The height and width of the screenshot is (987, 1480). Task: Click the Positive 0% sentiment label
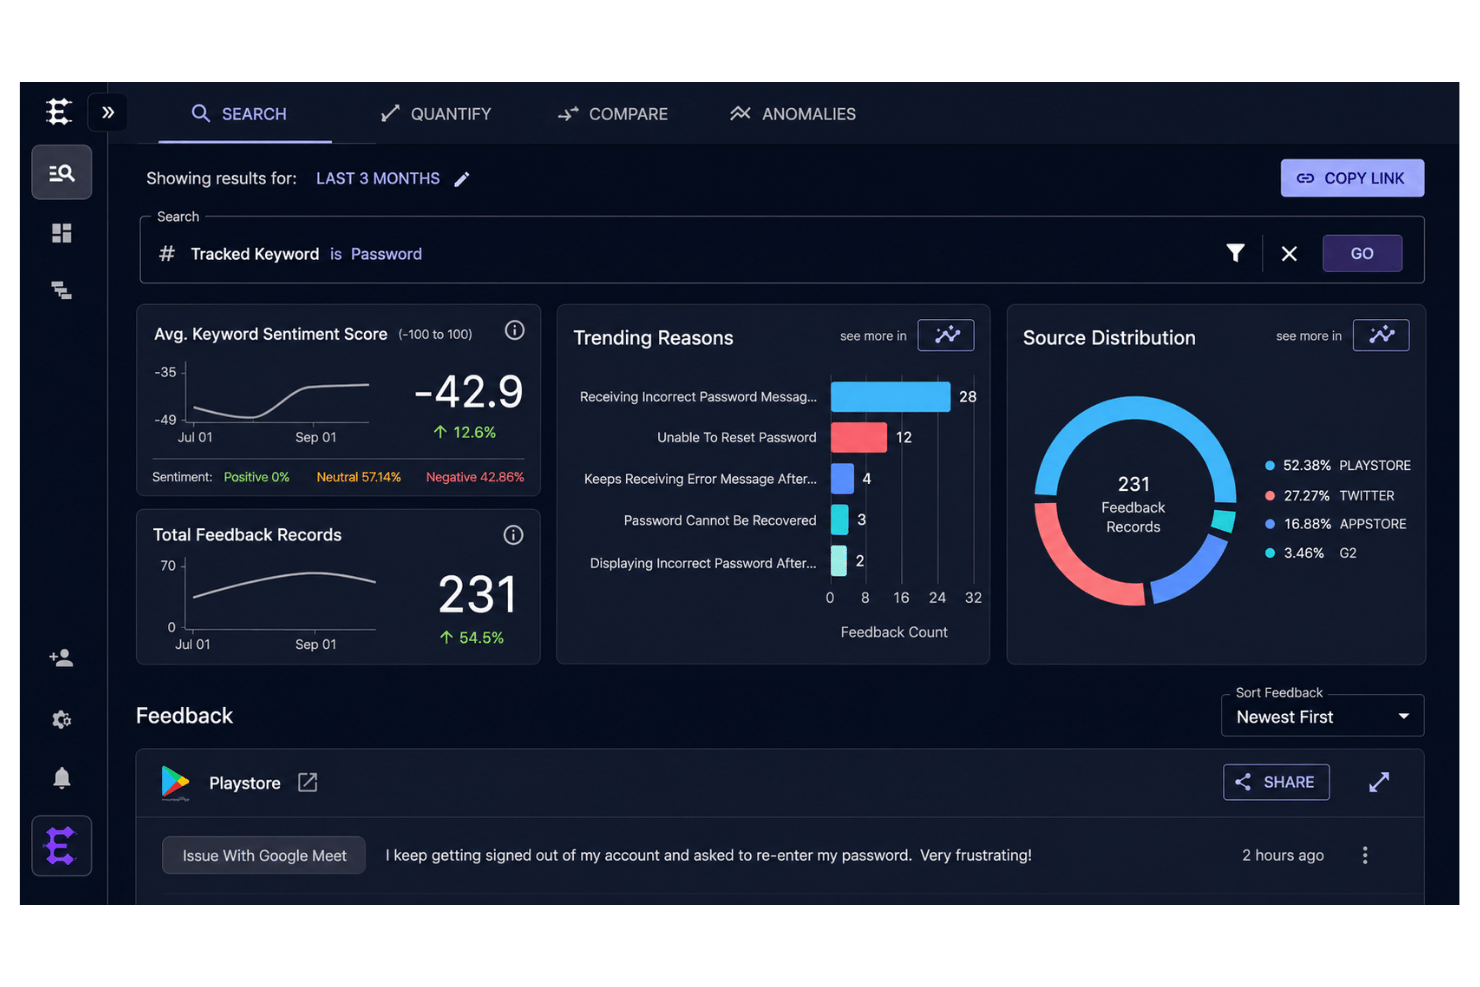pyautogui.click(x=256, y=477)
